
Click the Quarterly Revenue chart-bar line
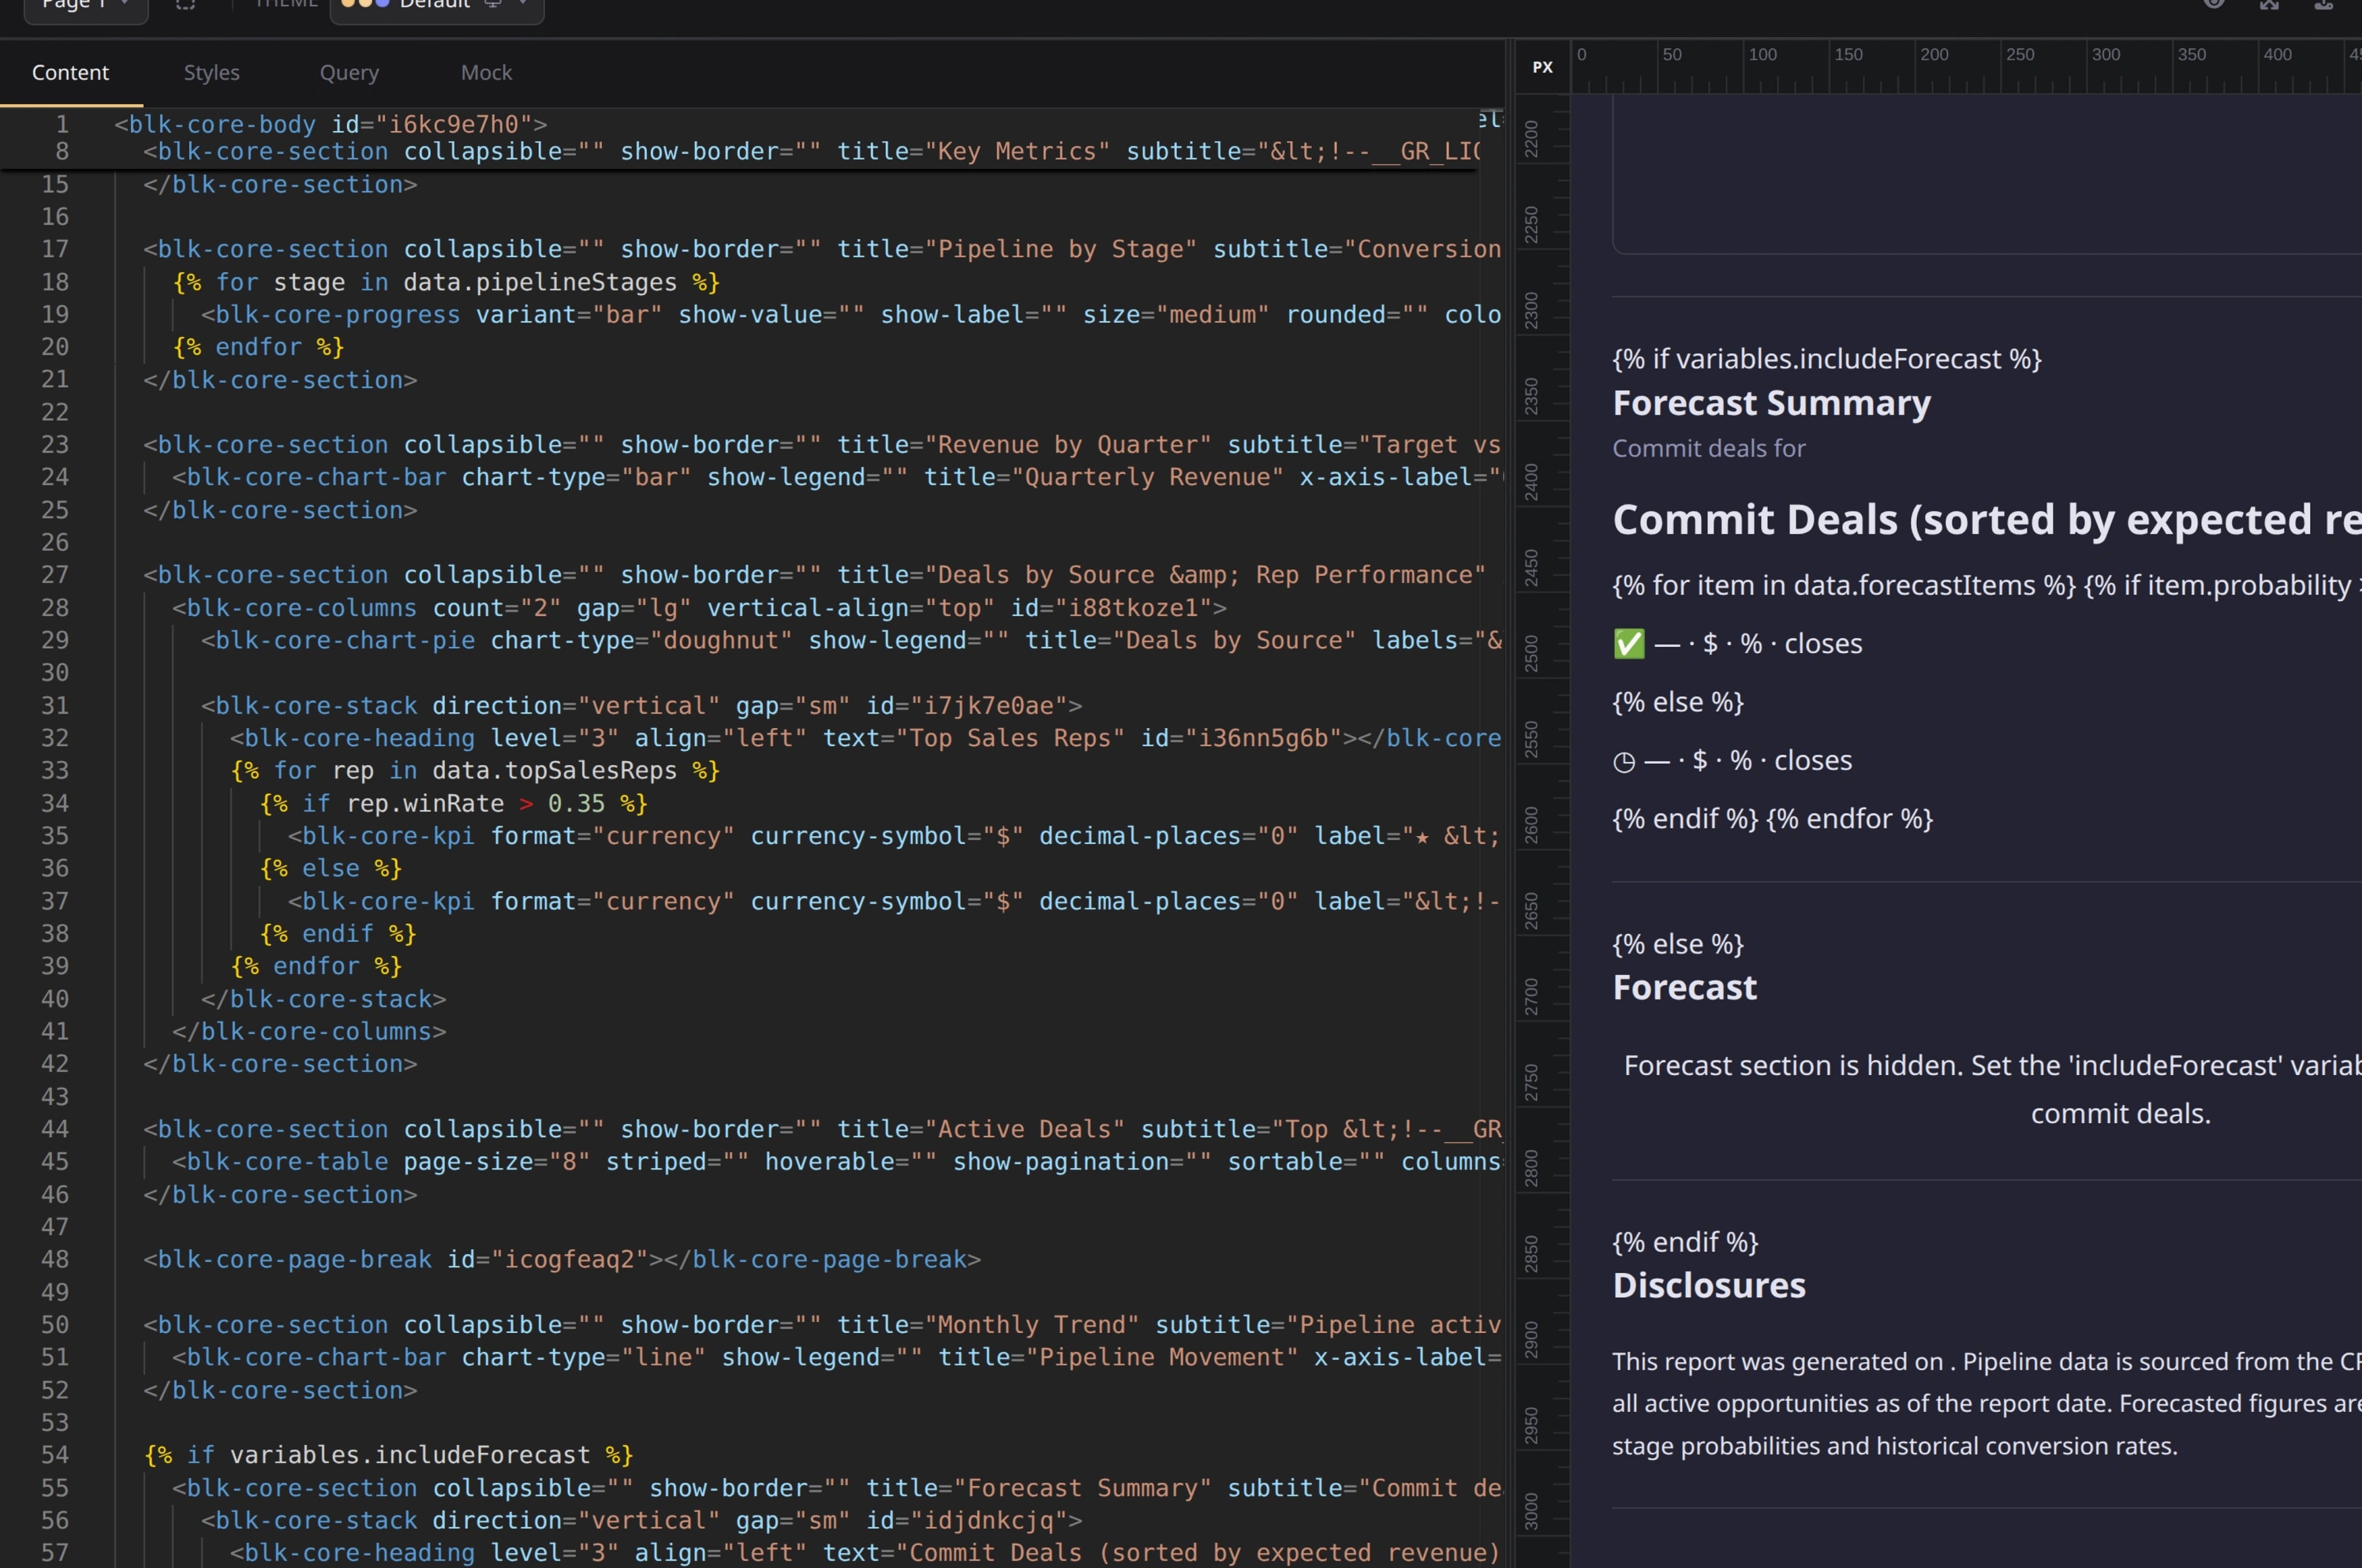point(838,478)
